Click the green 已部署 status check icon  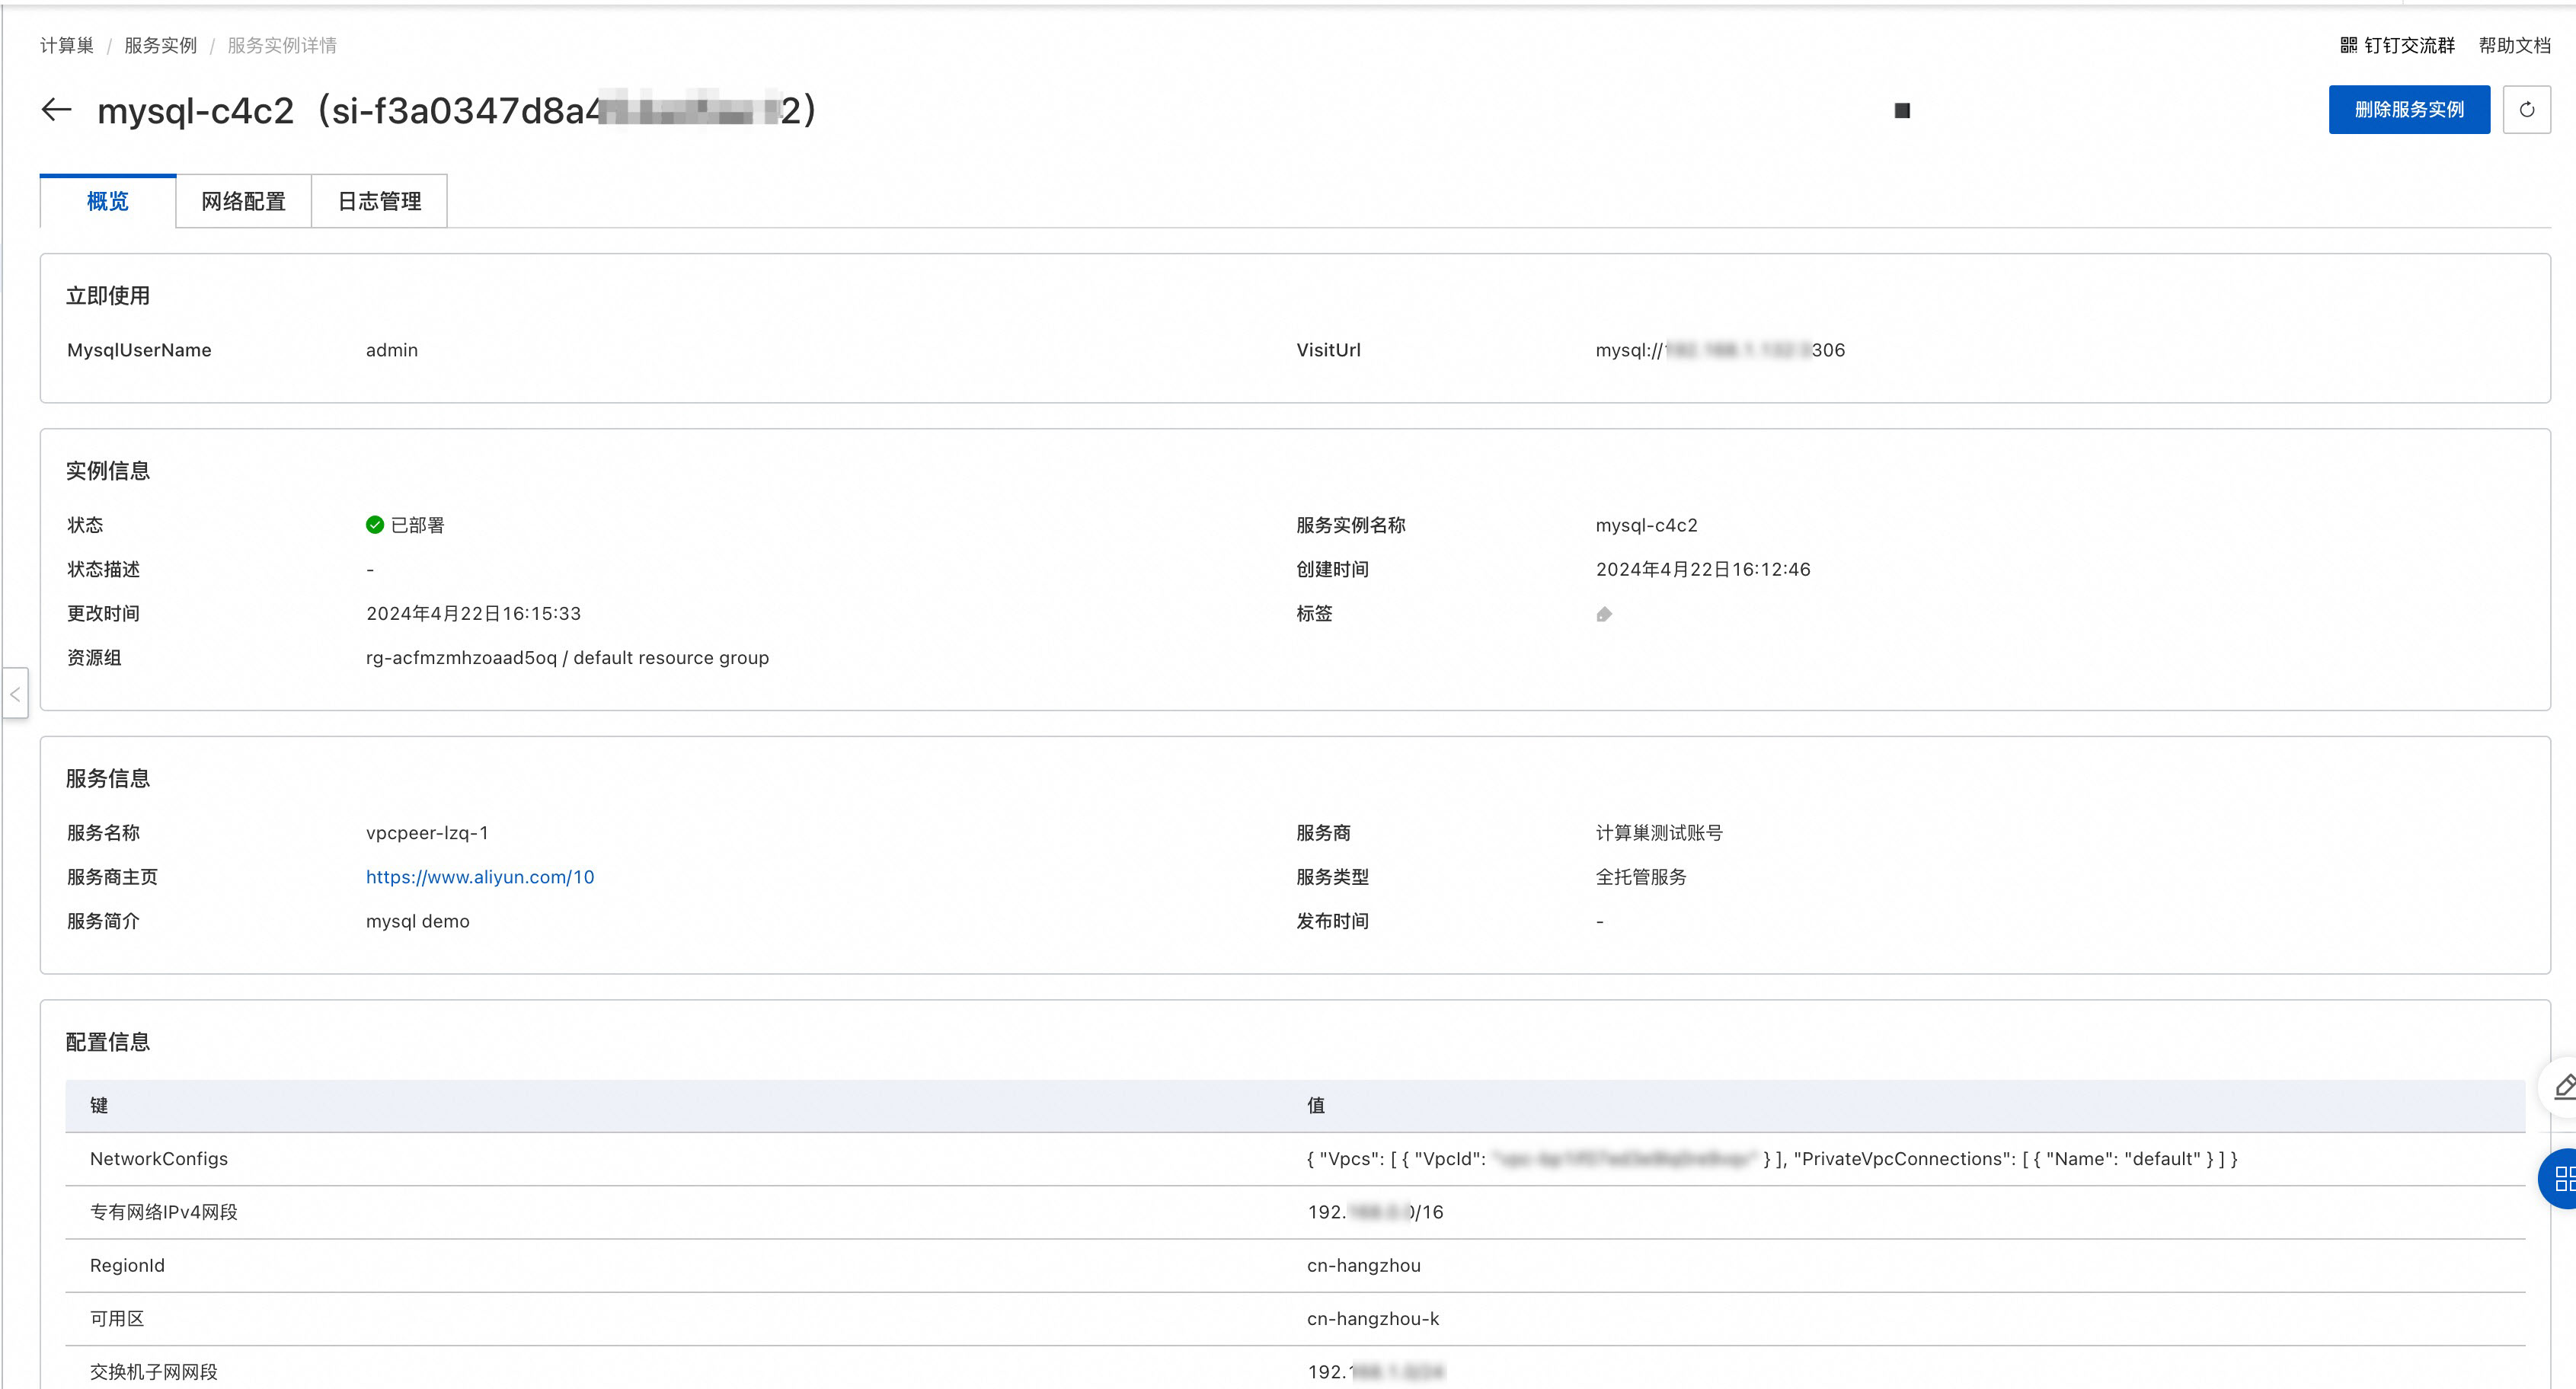pos(375,525)
